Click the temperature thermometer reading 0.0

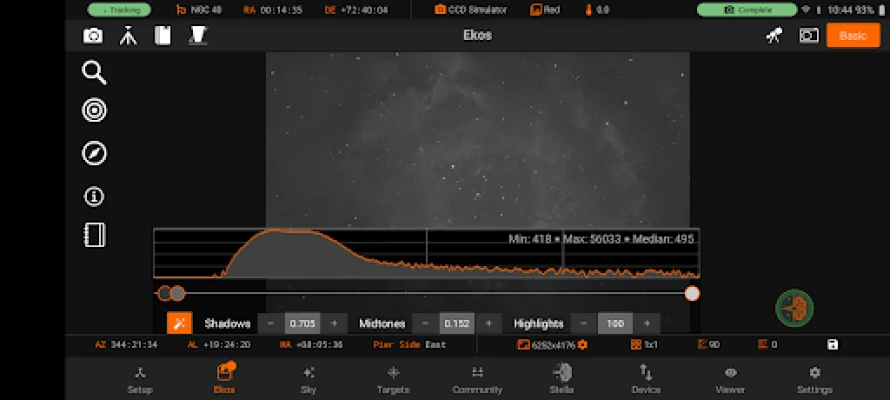pos(597,10)
